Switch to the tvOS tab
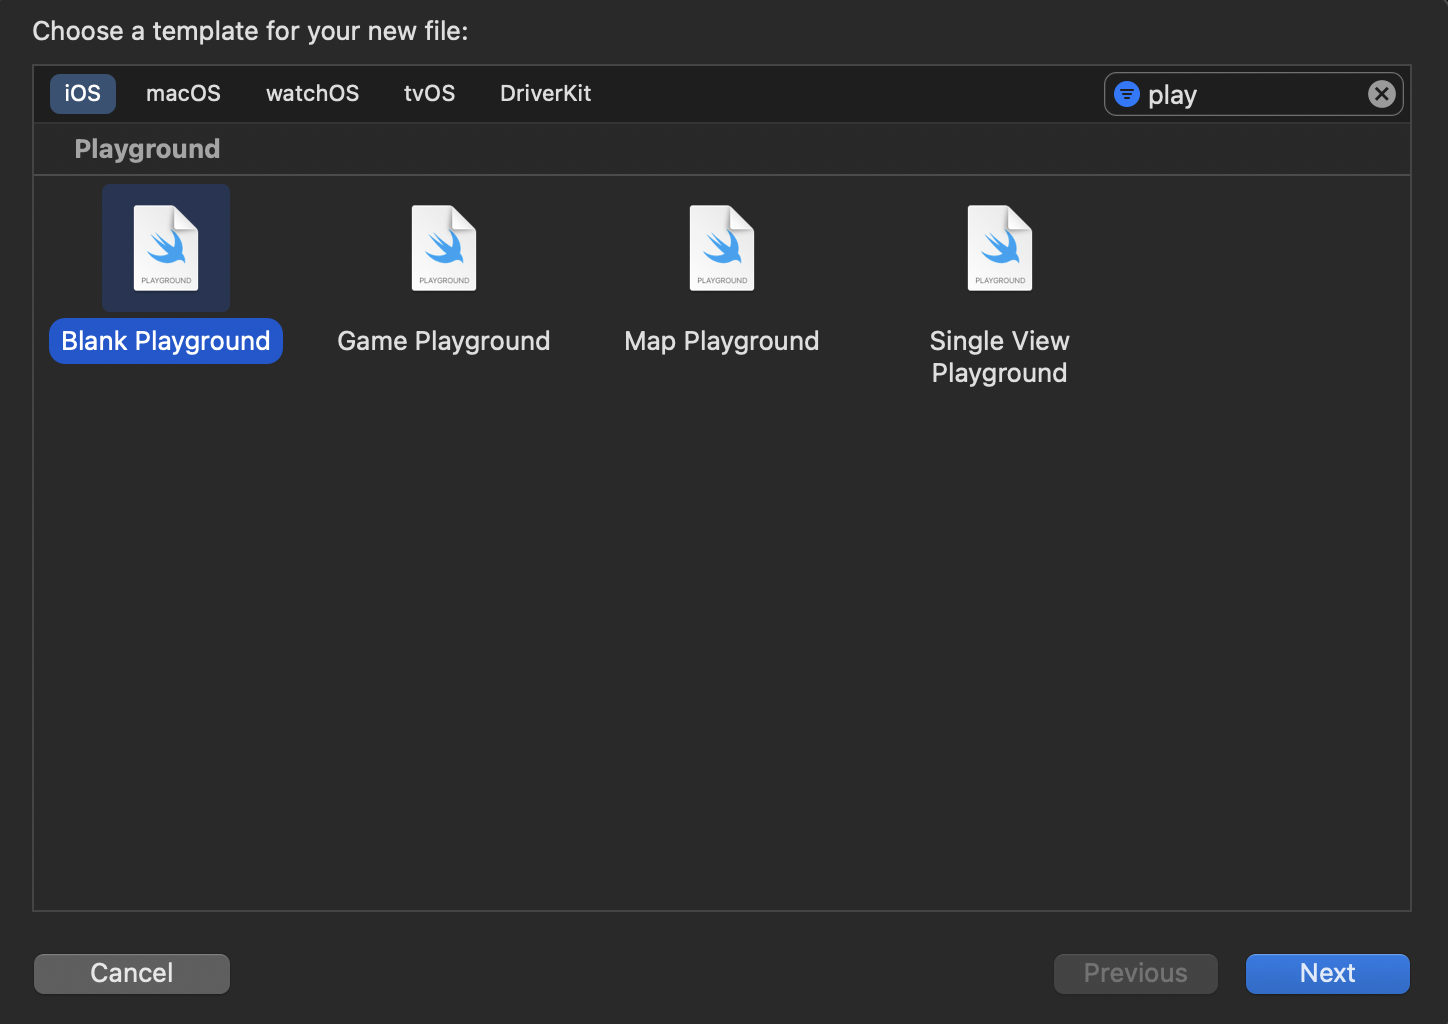 [429, 94]
